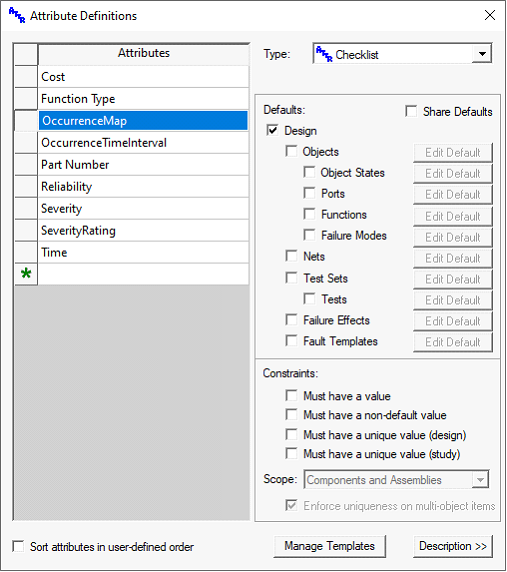
Task: Click the row header beside Cost
Action: [x=26, y=77]
